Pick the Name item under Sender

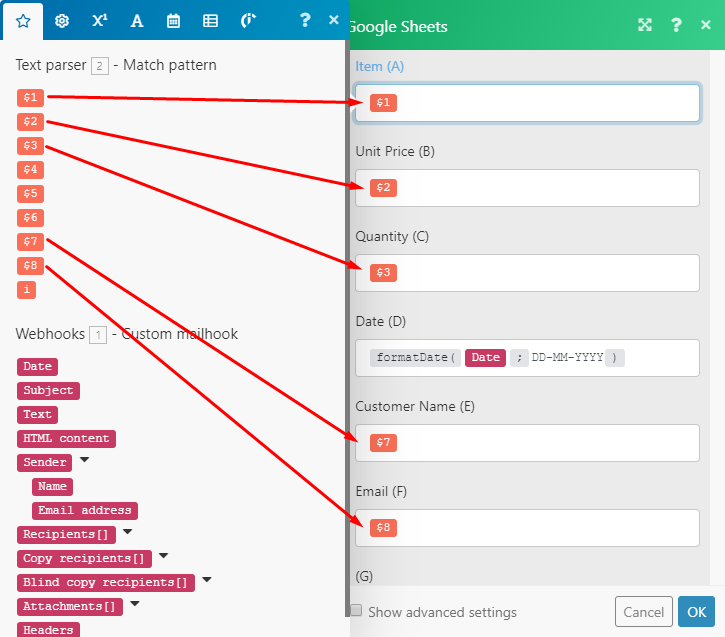52,487
